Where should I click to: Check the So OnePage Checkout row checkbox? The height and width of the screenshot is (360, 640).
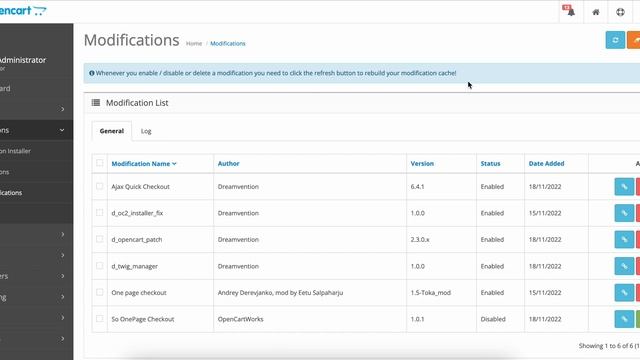tap(100, 318)
